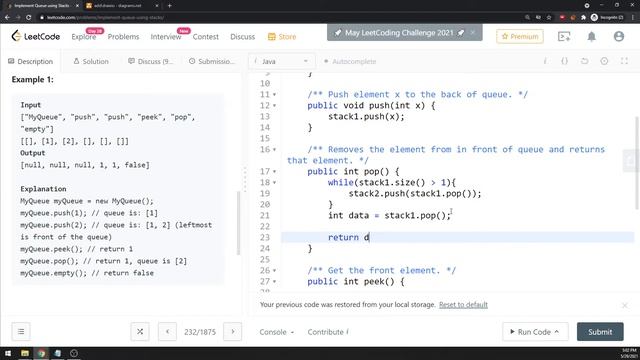Viewport: 640px width, 360px height.
Task: Go to the next problem
Action: point(233,331)
